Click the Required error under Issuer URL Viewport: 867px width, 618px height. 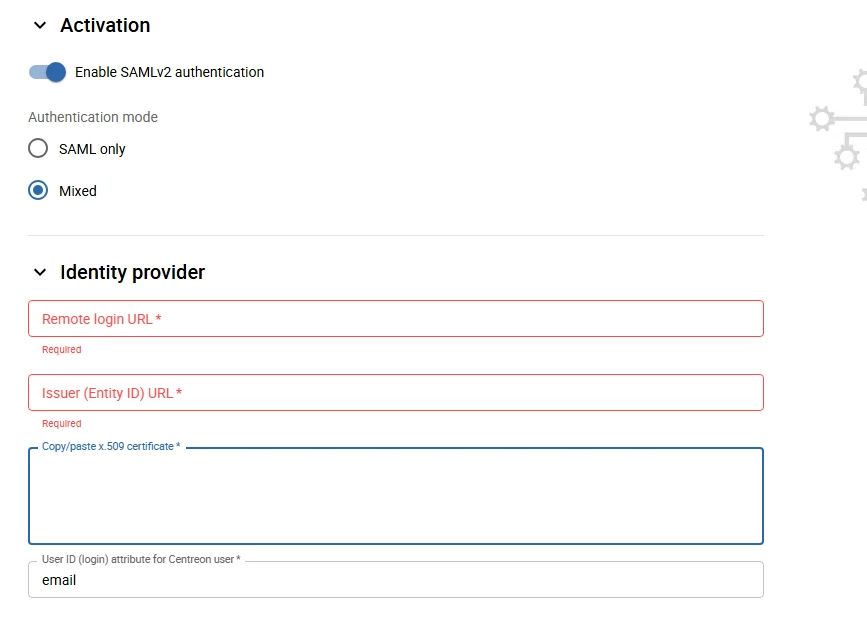coord(61,424)
